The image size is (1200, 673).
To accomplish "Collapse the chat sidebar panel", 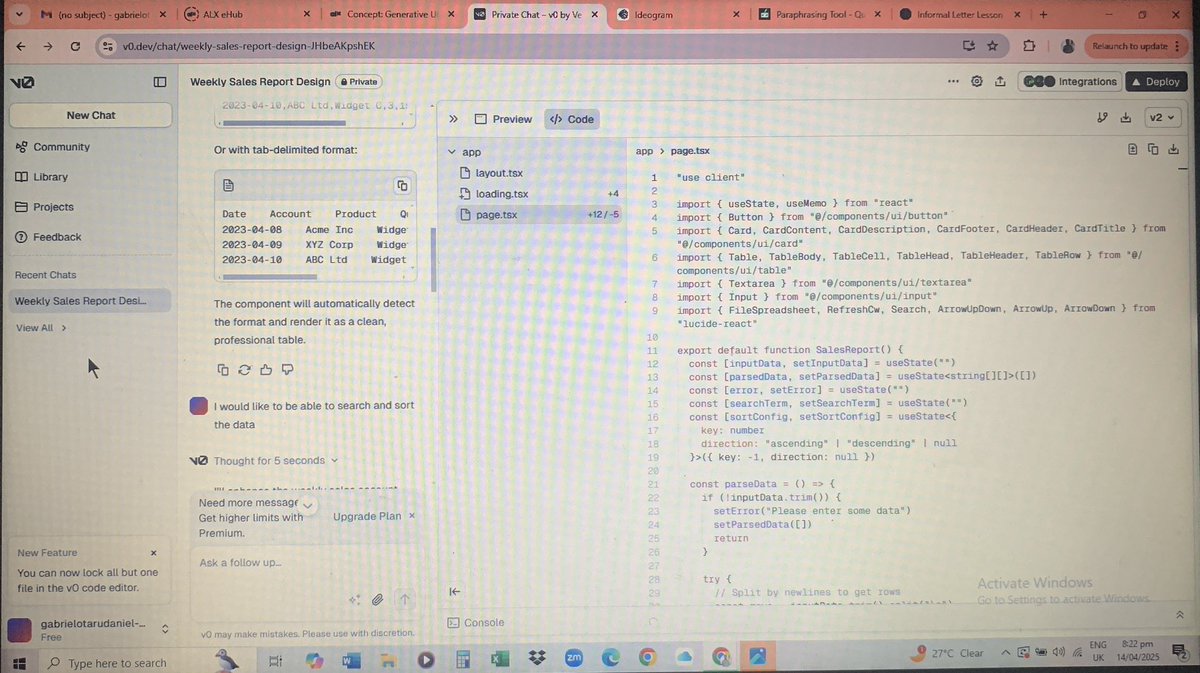I will tap(160, 82).
